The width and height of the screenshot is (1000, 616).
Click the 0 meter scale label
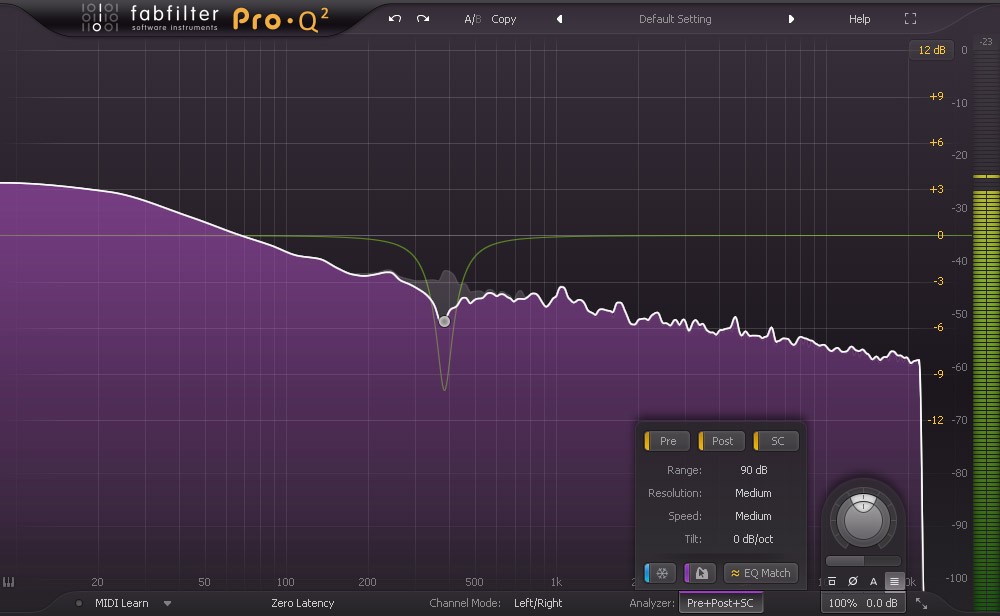coord(964,50)
